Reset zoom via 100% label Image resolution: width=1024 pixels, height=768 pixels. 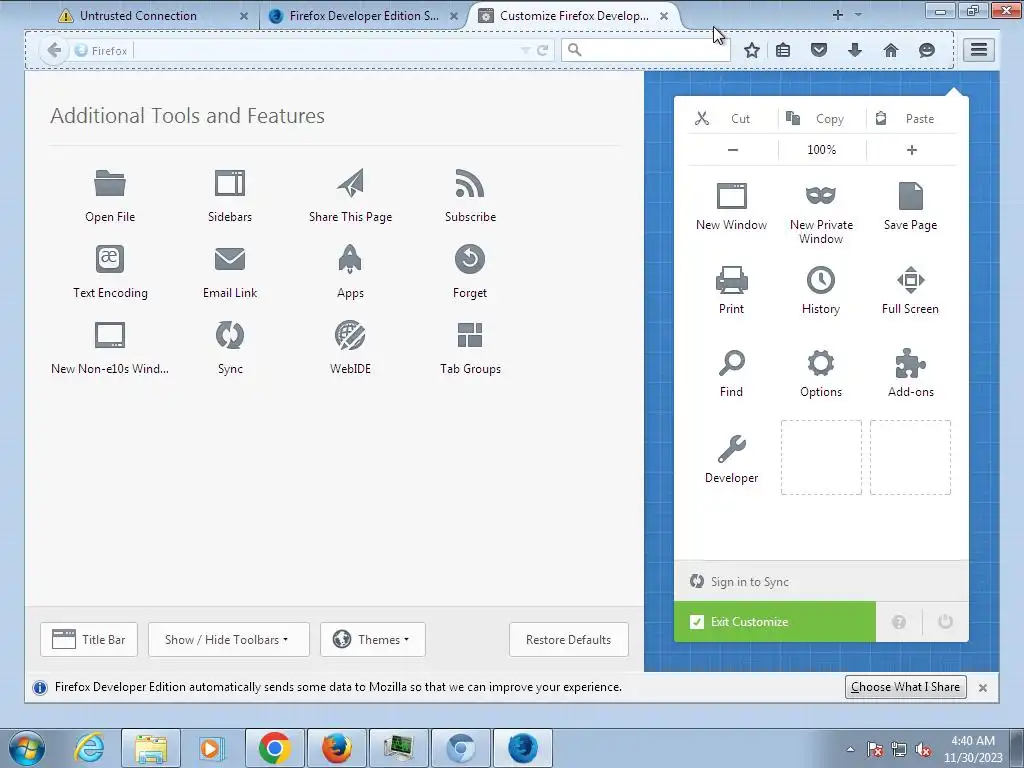(x=822, y=150)
